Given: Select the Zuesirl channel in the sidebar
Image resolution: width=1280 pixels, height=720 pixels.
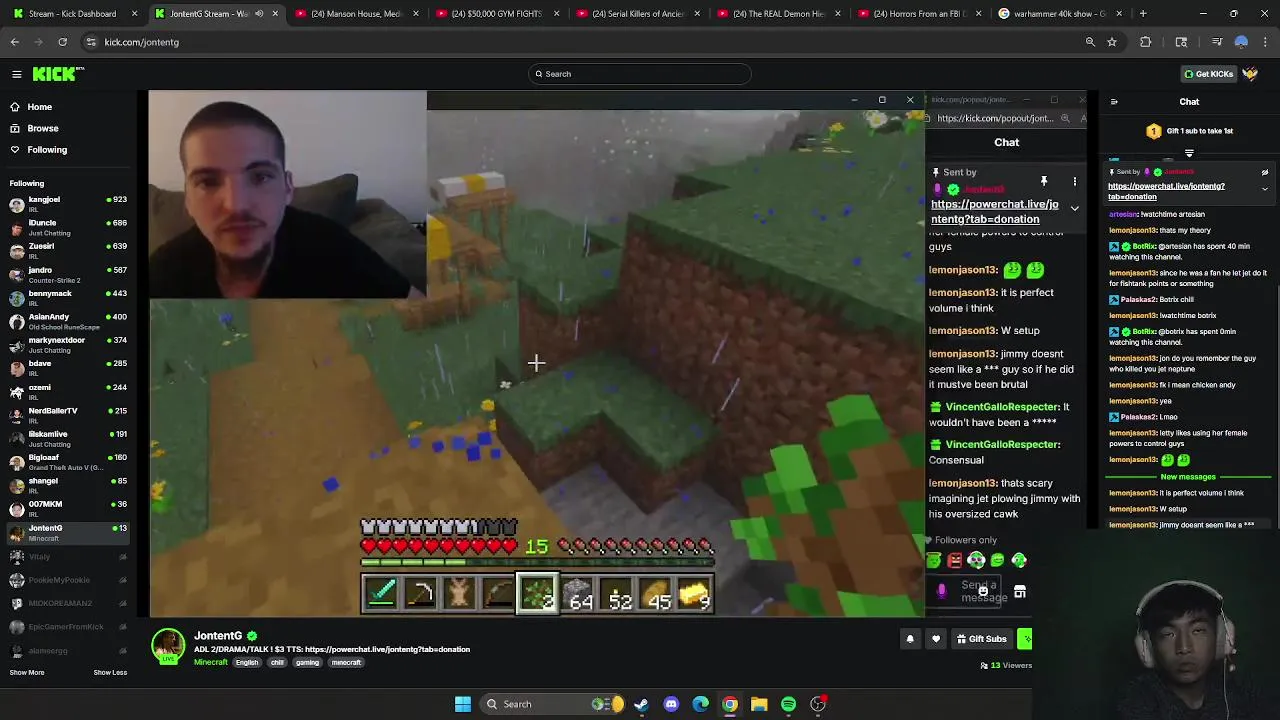Looking at the screenshot, I should coord(68,251).
